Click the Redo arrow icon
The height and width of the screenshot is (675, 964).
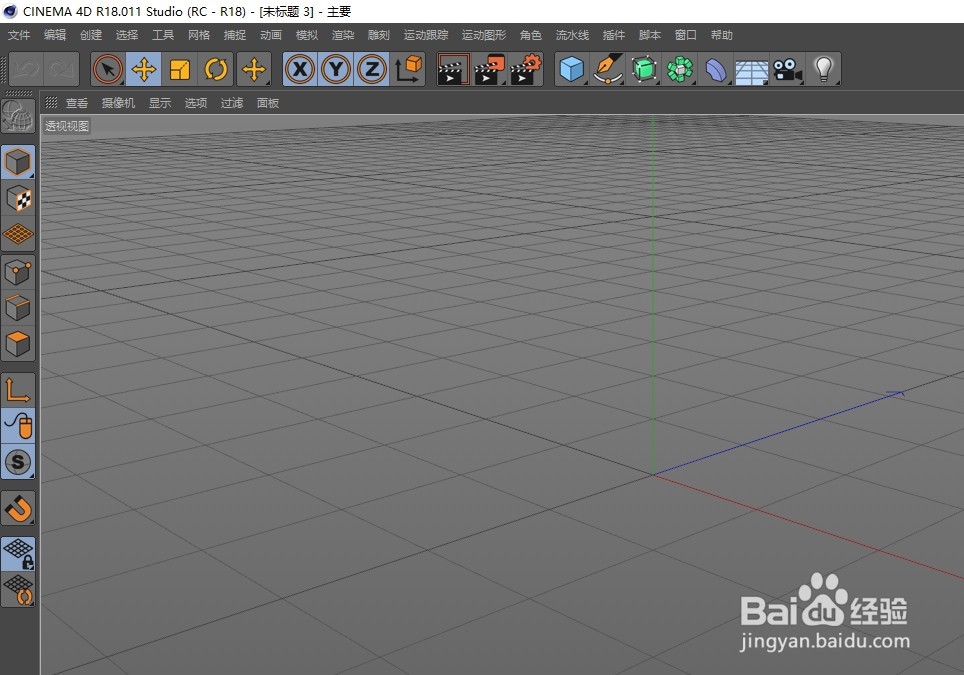click(x=61, y=69)
